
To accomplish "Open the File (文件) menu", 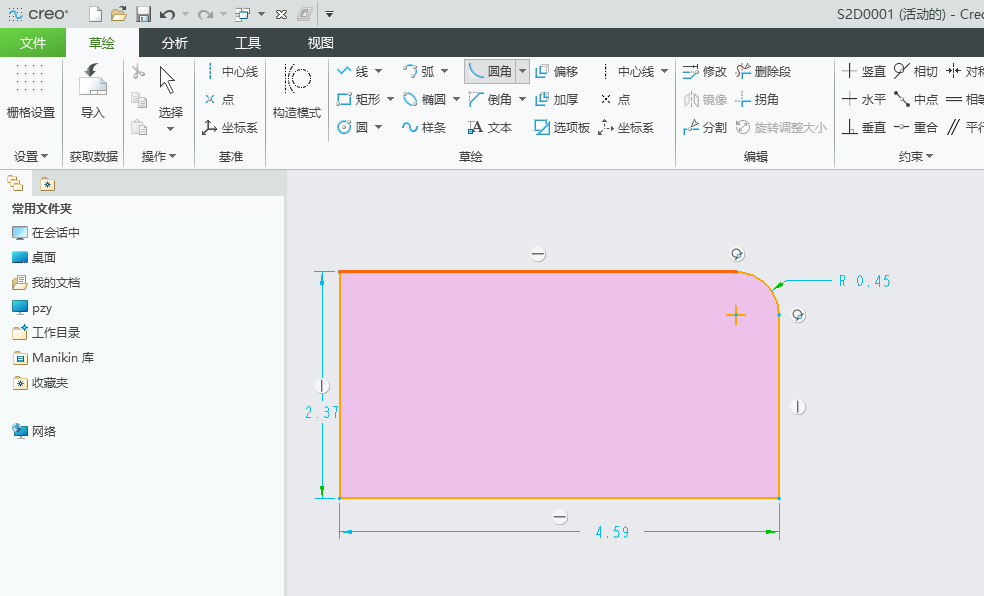I will [x=33, y=43].
